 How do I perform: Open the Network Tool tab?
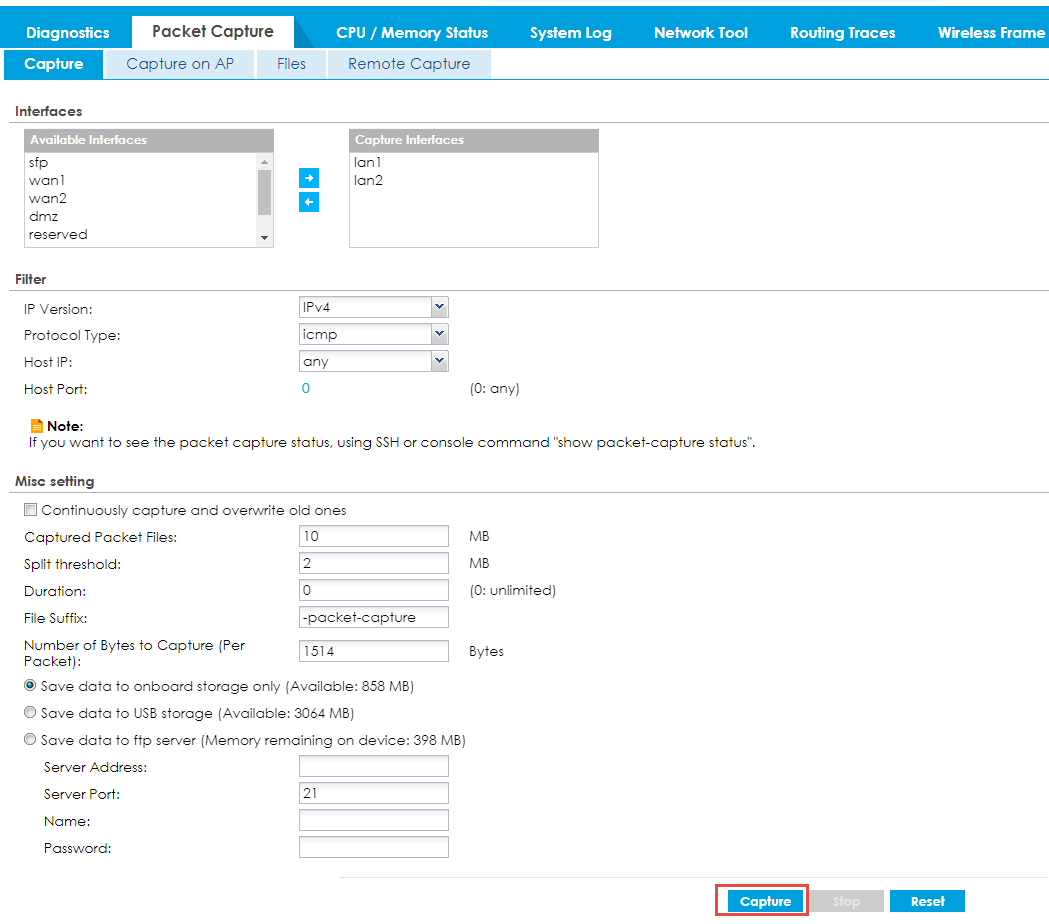coord(700,32)
